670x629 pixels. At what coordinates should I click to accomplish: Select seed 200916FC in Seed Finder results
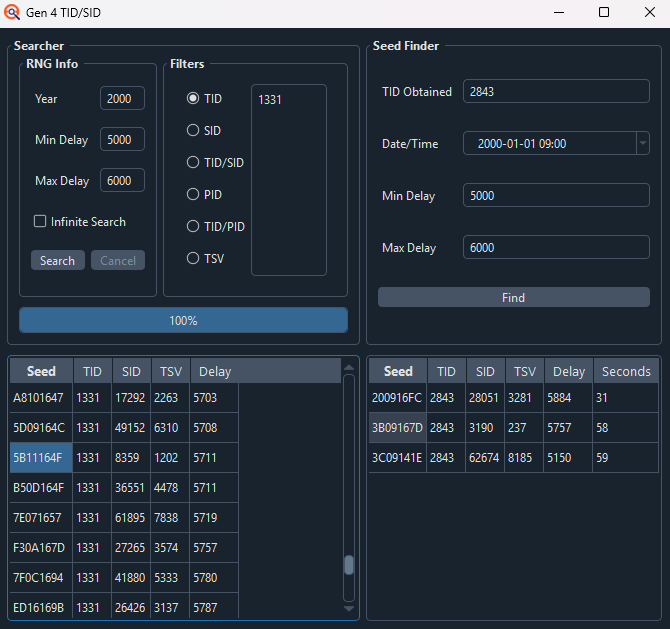point(397,398)
